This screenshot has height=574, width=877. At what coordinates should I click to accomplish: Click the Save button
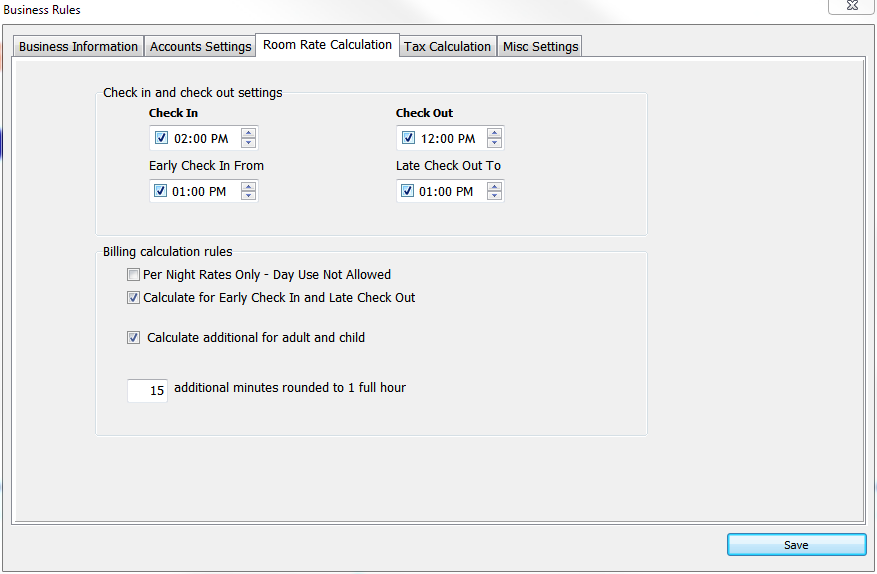796,545
